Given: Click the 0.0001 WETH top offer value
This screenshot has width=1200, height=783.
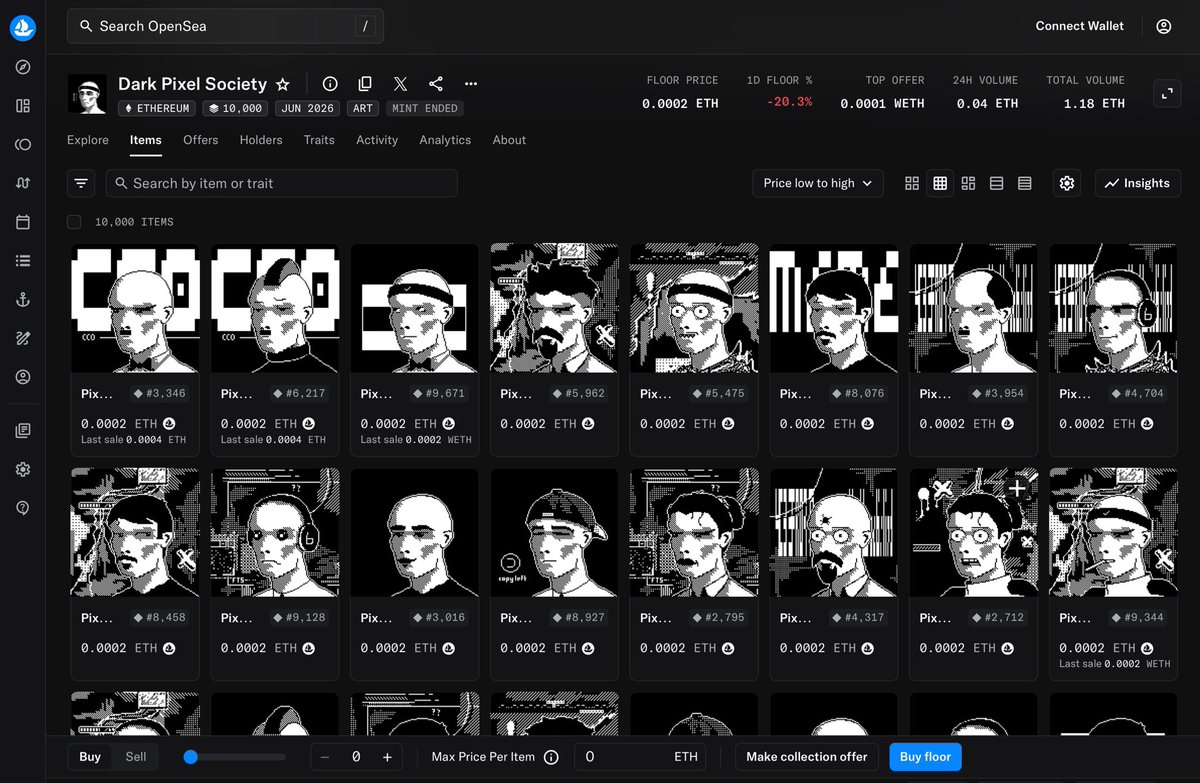Looking at the screenshot, I should (882, 103).
